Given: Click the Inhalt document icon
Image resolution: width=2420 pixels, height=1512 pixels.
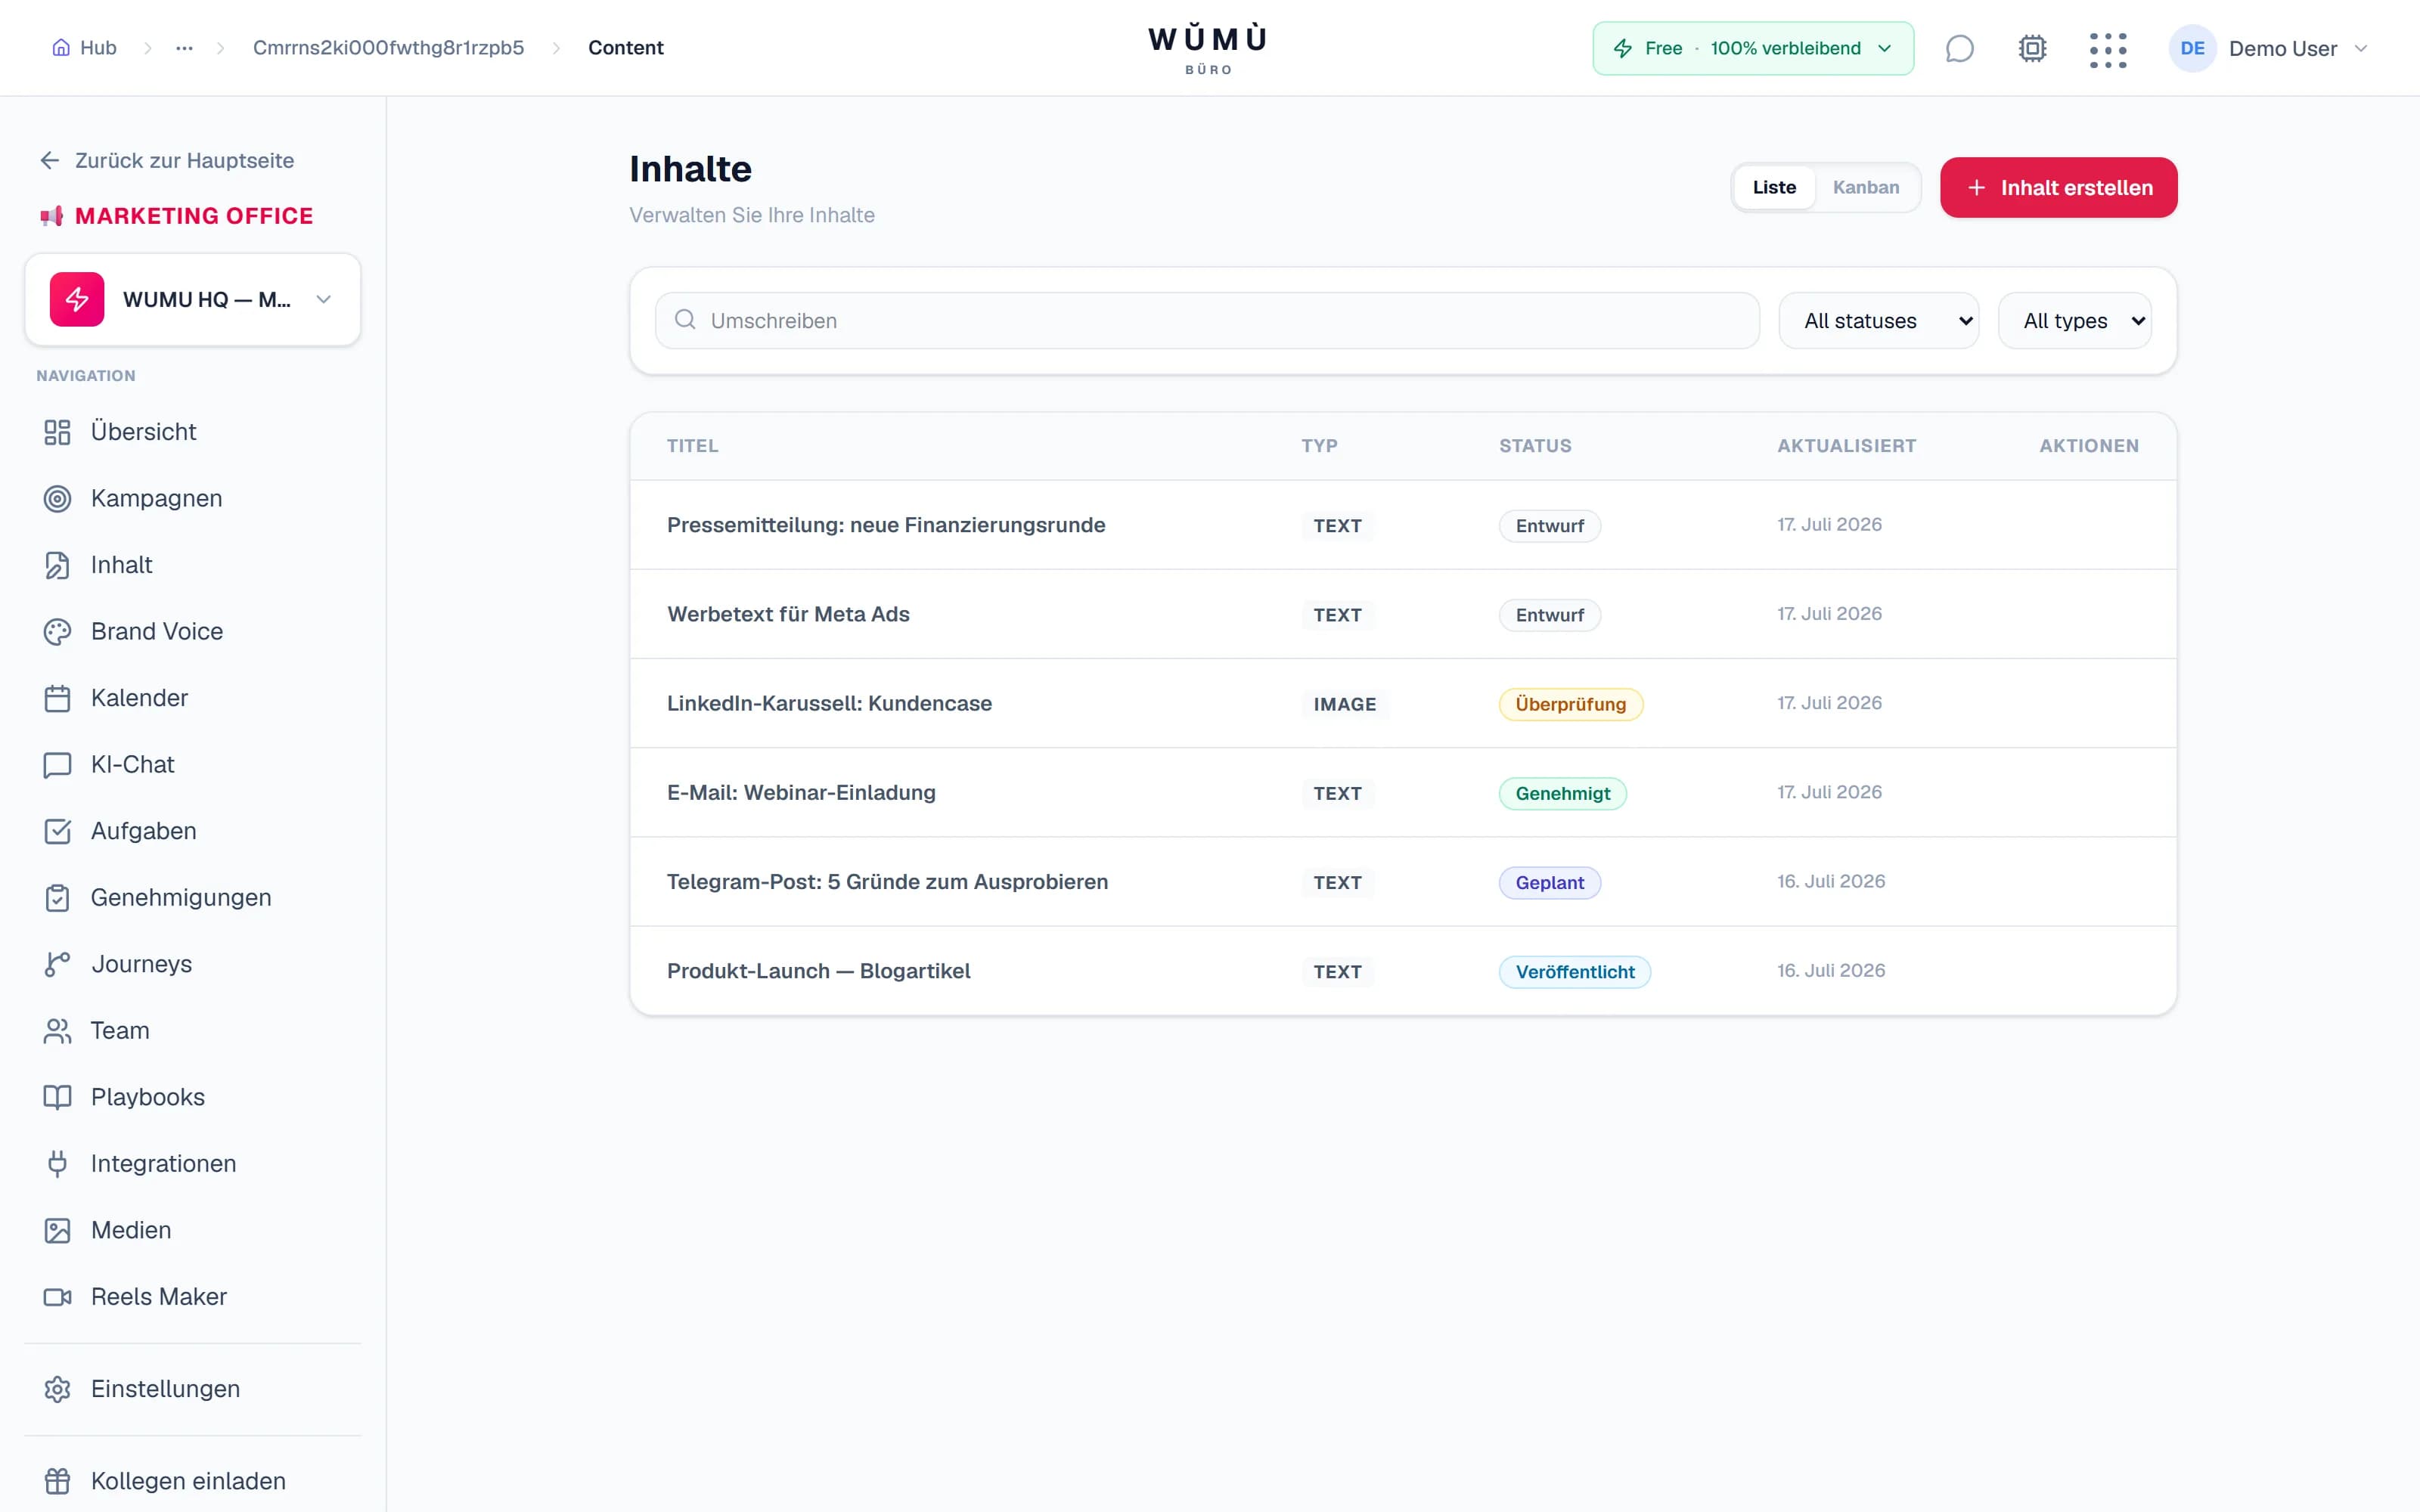Looking at the screenshot, I should pyautogui.click(x=57, y=565).
